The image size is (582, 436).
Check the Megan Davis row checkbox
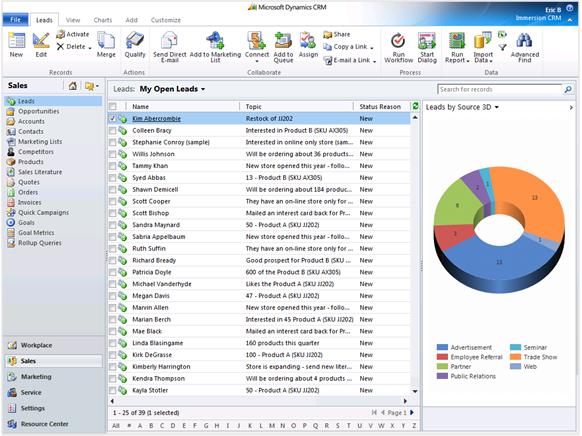112,296
